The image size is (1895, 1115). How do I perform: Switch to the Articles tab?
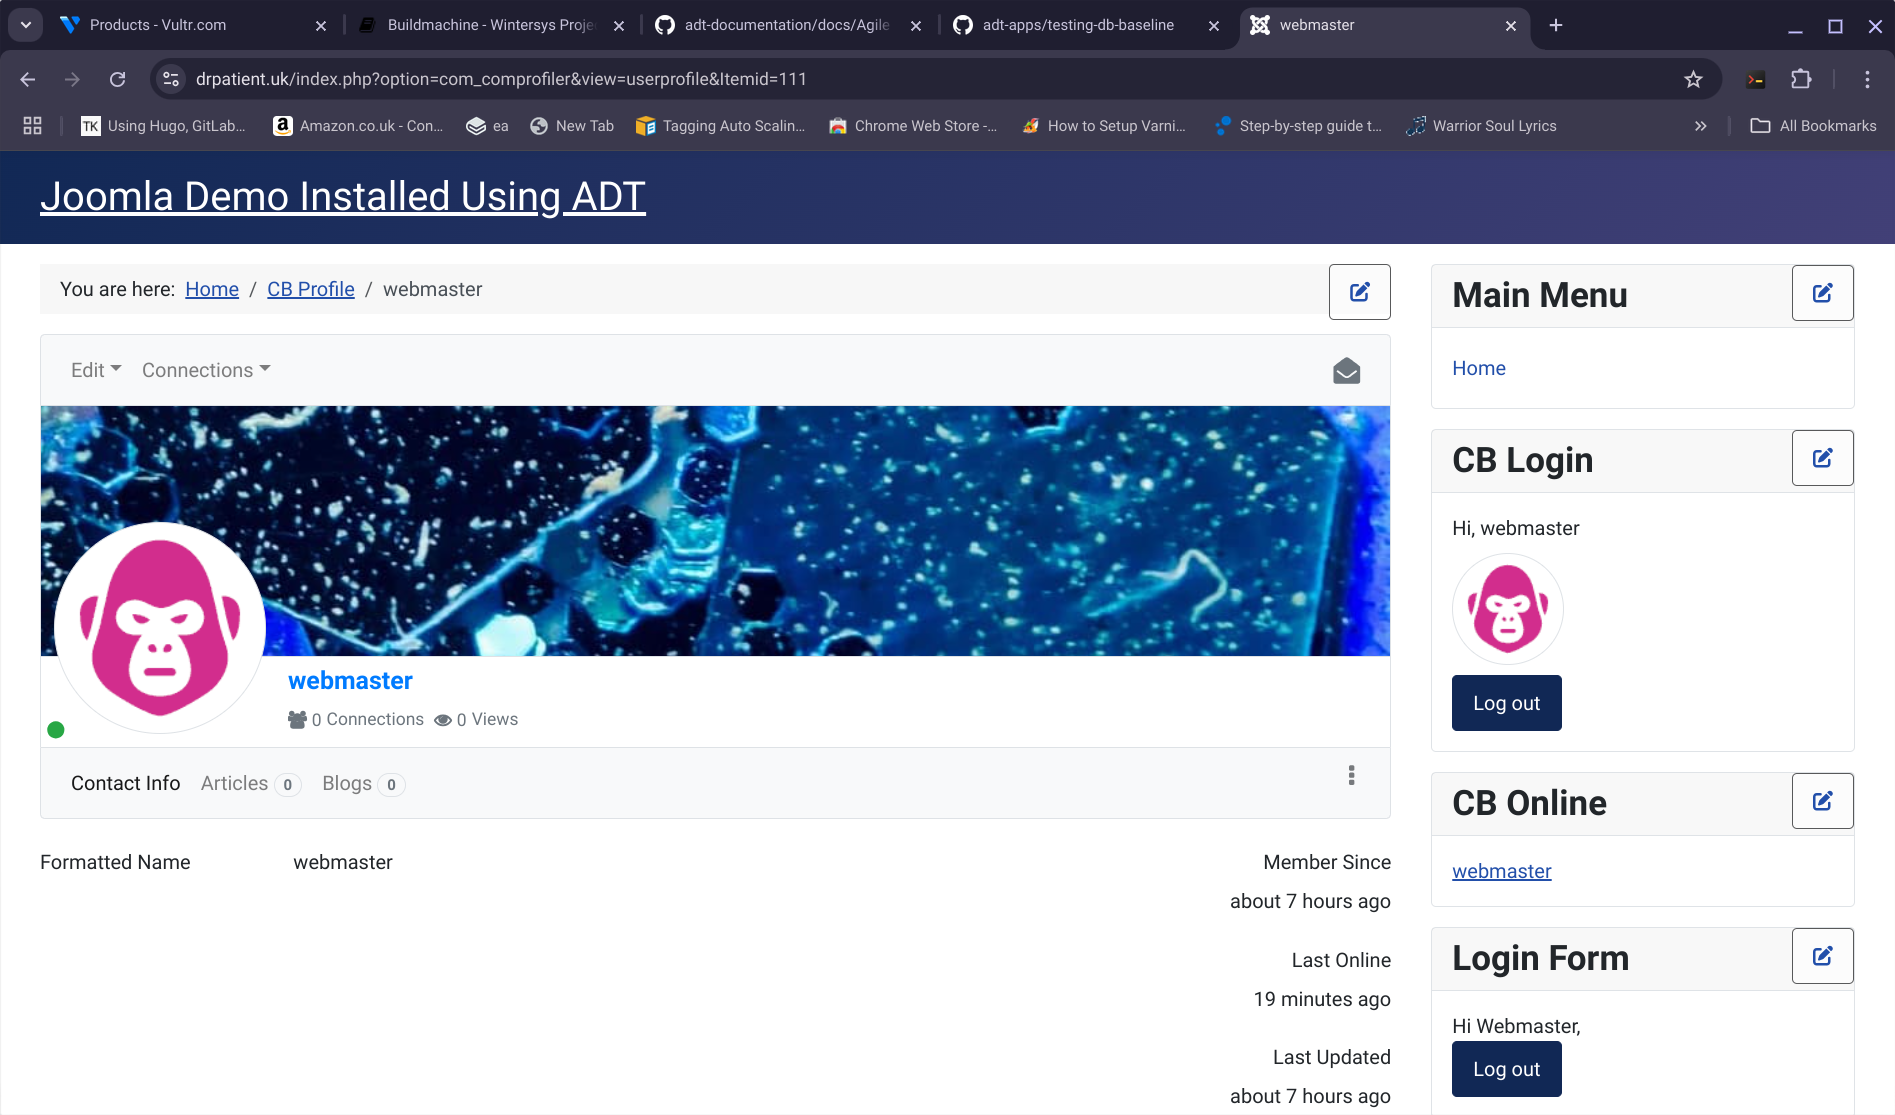[x=235, y=783]
